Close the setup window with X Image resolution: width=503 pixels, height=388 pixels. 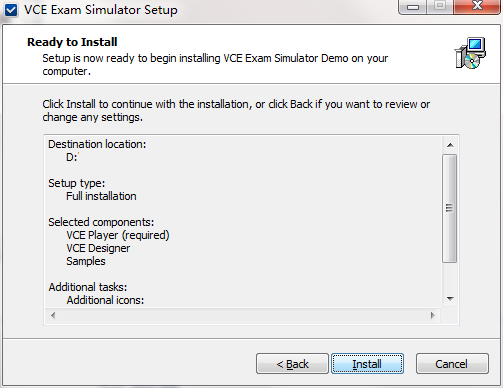click(477, 6)
